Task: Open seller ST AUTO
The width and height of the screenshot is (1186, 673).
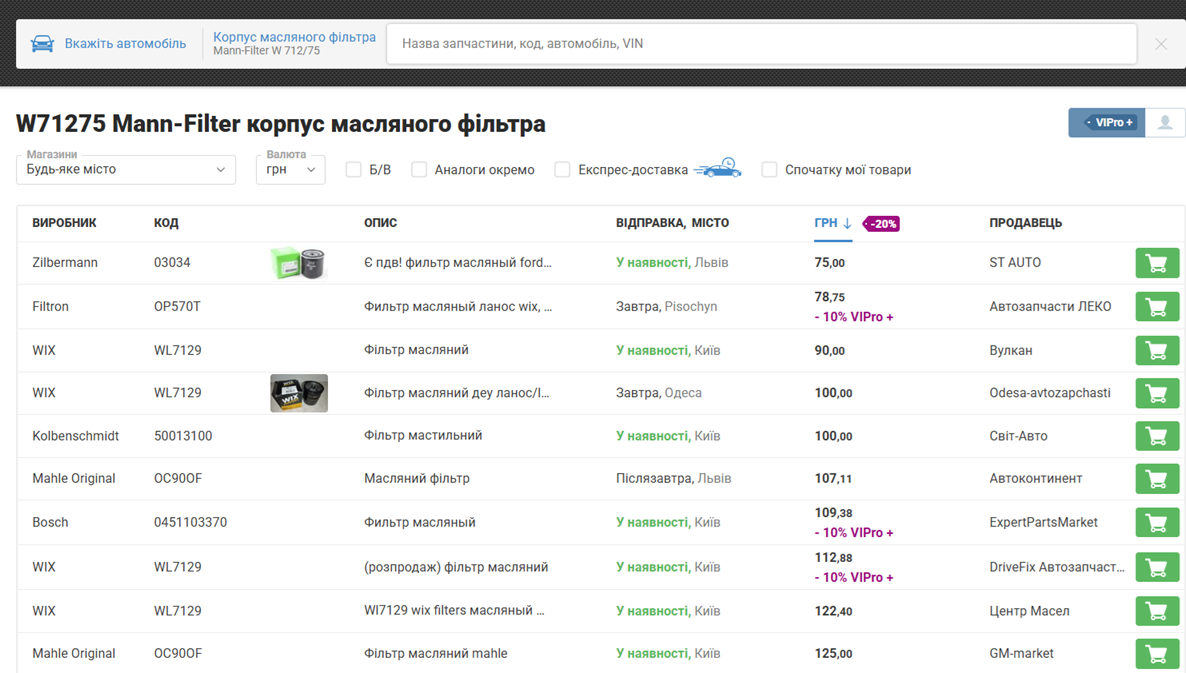Action: (x=1015, y=262)
